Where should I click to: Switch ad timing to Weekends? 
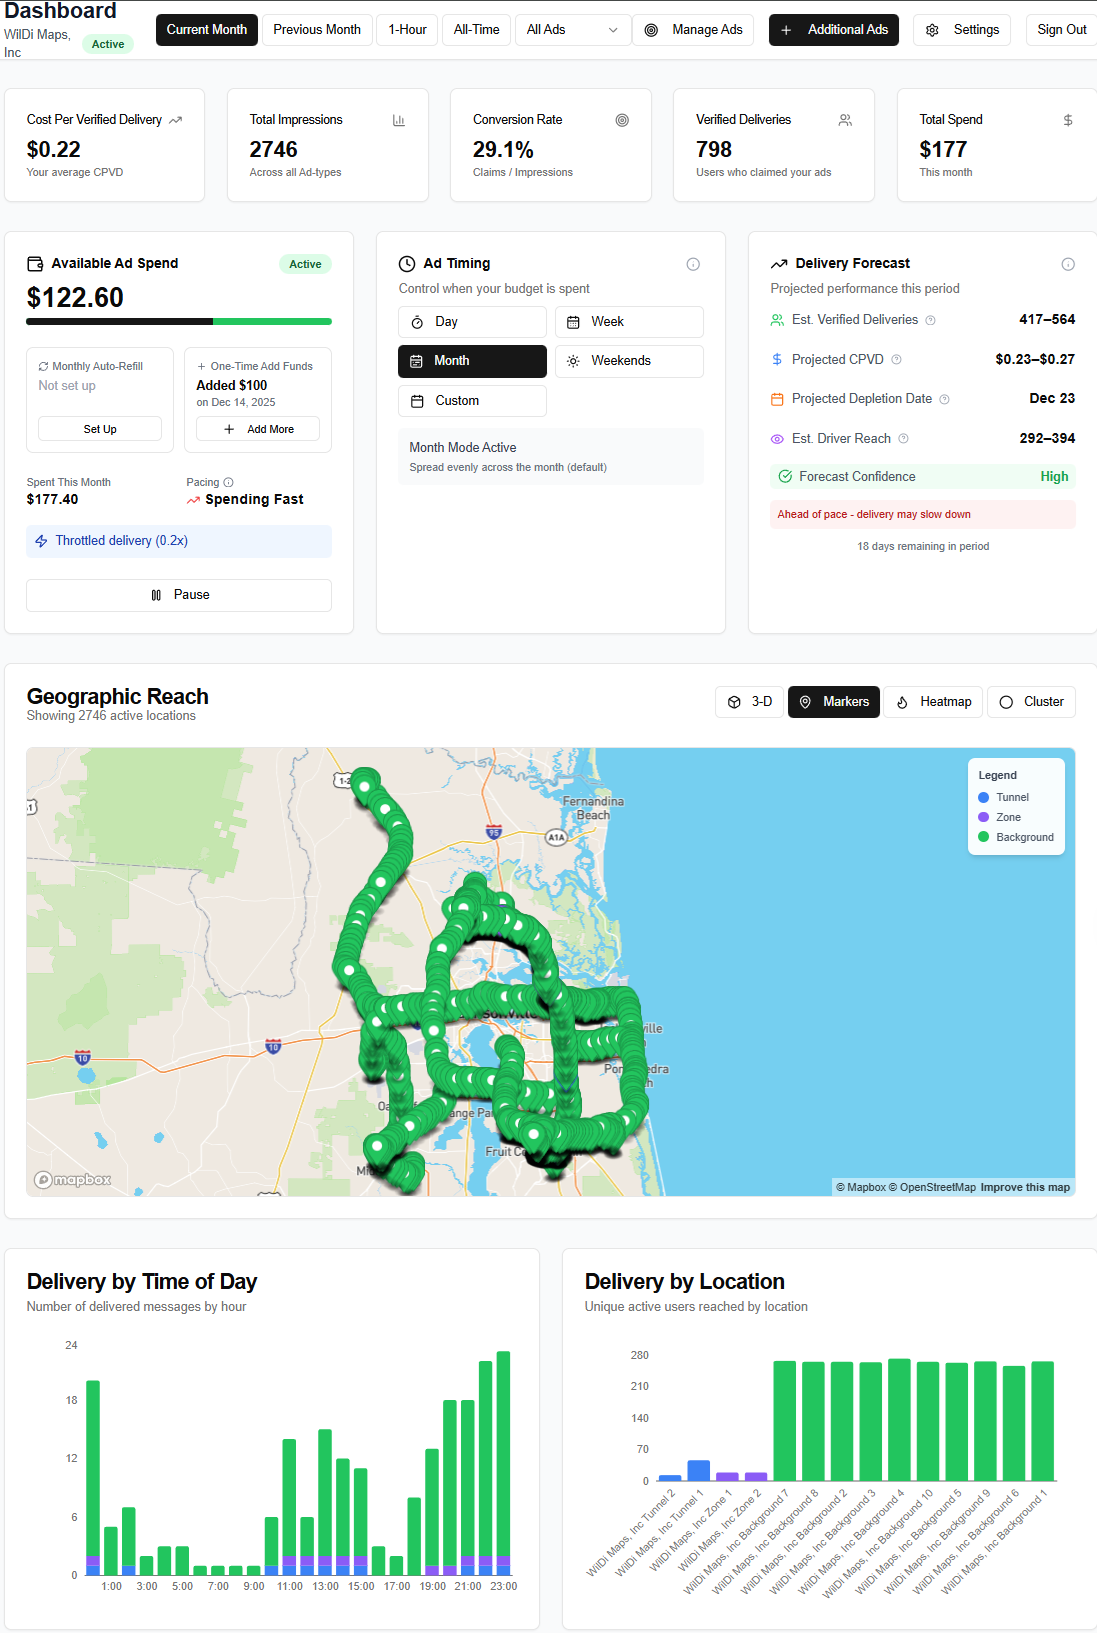pyautogui.click(x=629, y=361)
